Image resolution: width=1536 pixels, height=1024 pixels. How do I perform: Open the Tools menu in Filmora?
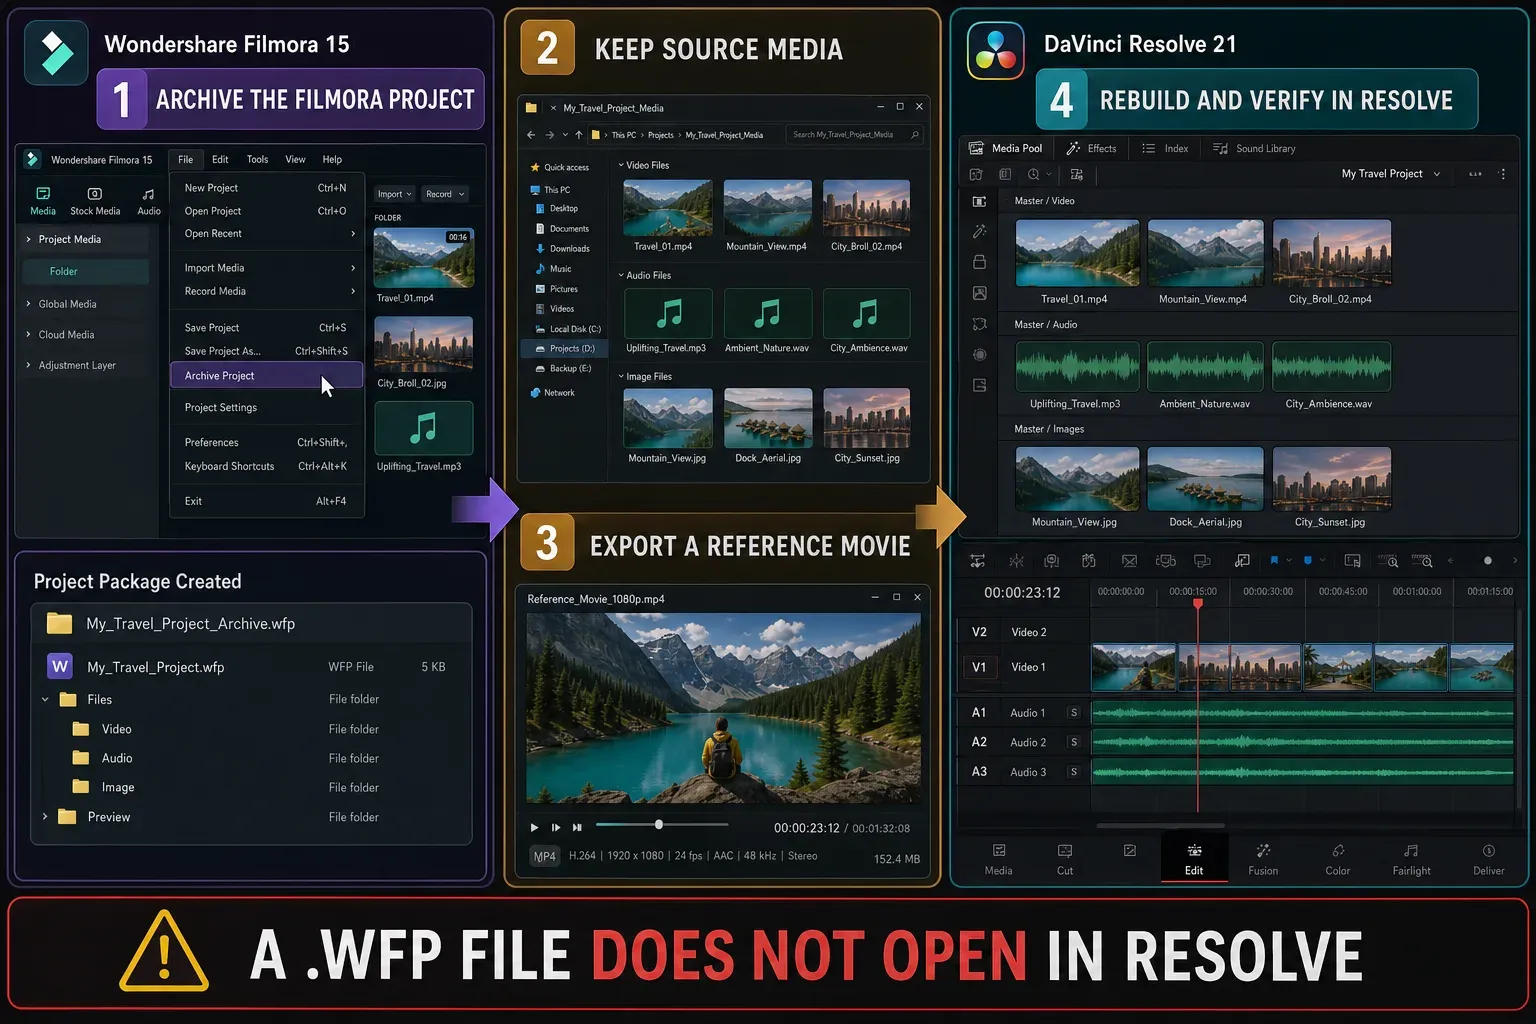257,159
